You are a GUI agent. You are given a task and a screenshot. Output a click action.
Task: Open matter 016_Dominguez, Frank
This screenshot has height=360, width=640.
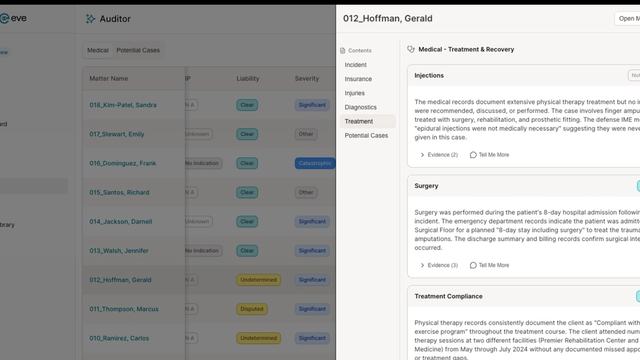point(122,163)
